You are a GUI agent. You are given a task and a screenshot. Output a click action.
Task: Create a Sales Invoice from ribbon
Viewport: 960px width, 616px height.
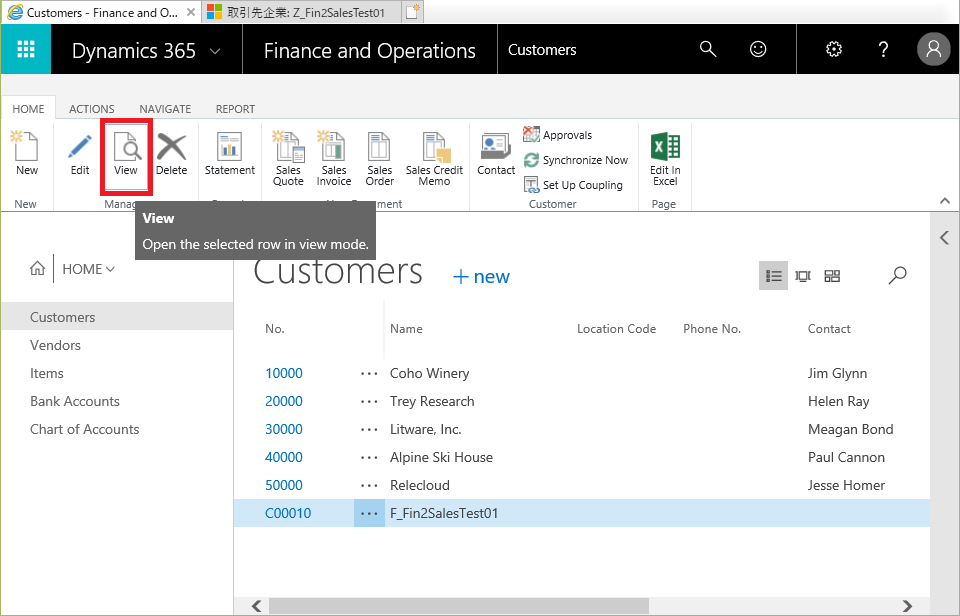click(334, 159)
